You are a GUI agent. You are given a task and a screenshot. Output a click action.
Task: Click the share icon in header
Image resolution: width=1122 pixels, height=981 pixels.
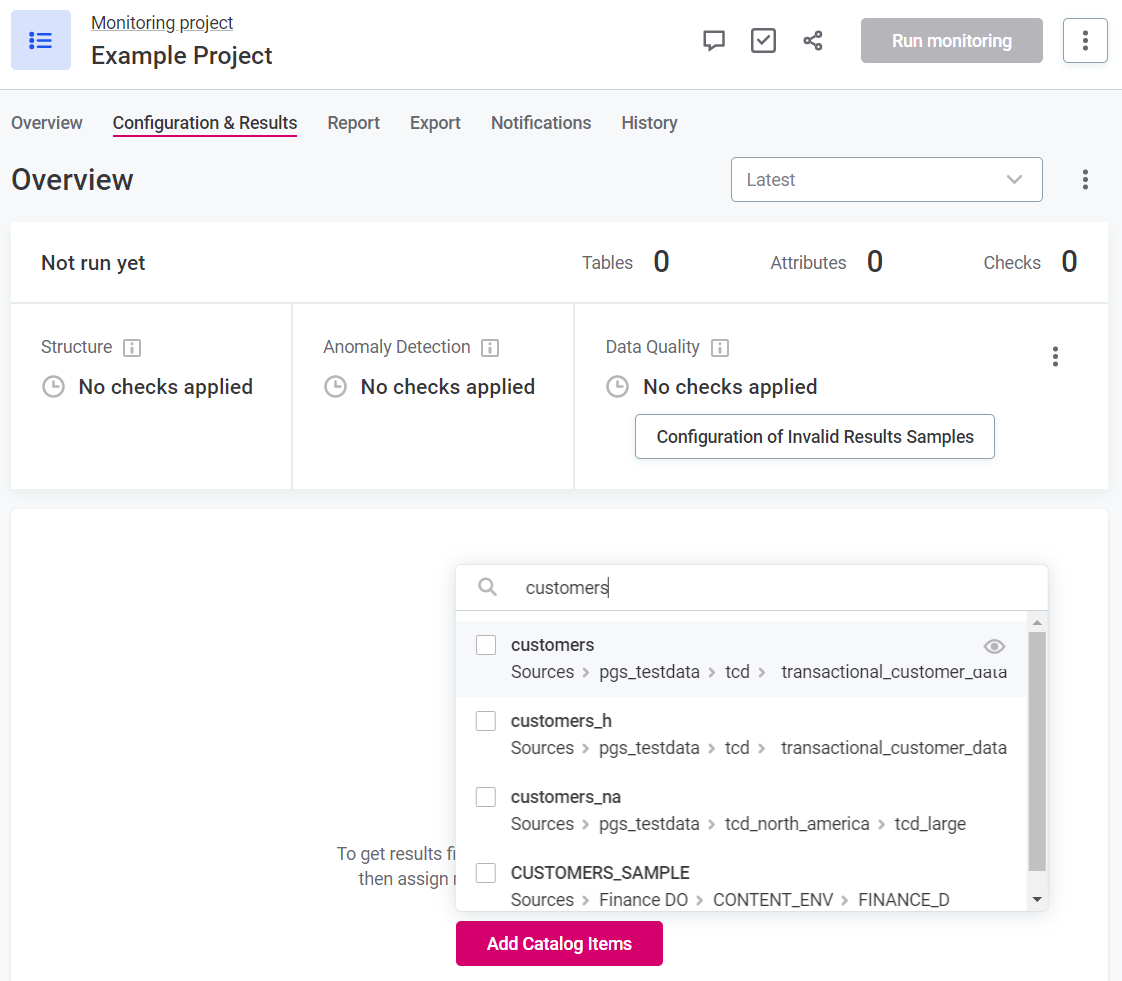coord(813,41)
